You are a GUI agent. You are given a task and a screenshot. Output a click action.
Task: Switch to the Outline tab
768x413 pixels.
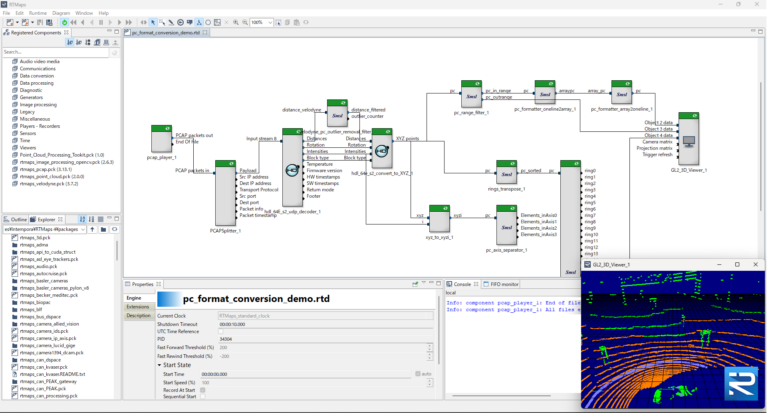(x=15, y=219)
